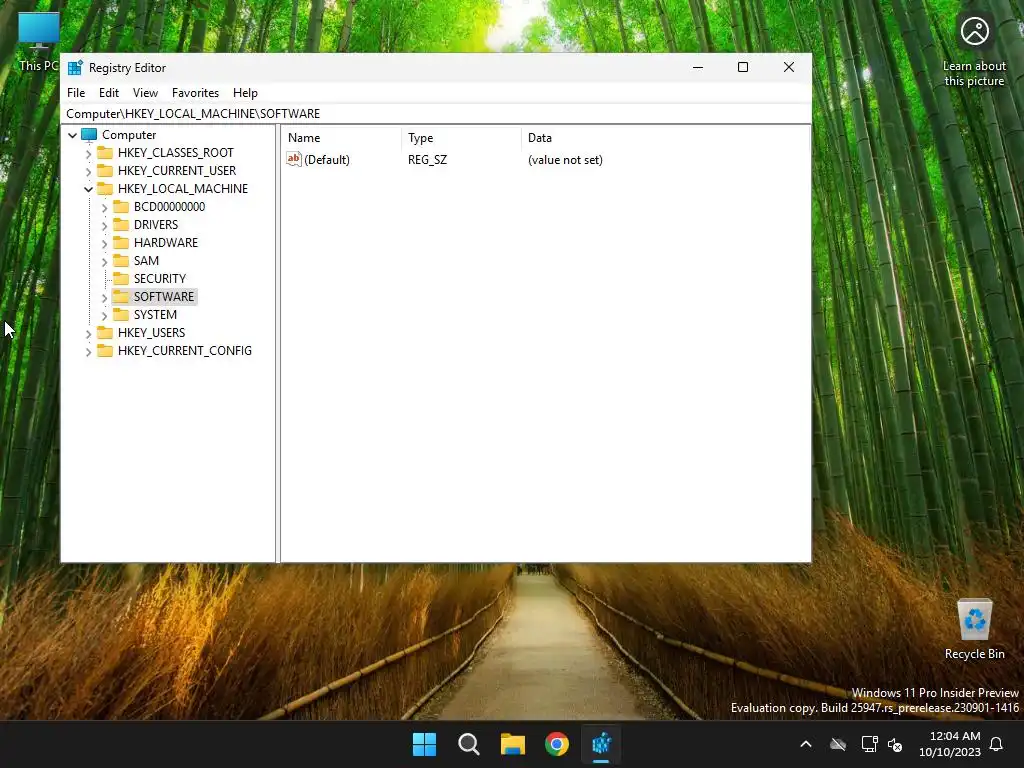Screen dimensions: 1024x768
Task: Open the clock and date flyout
Action: pos(950,744)
